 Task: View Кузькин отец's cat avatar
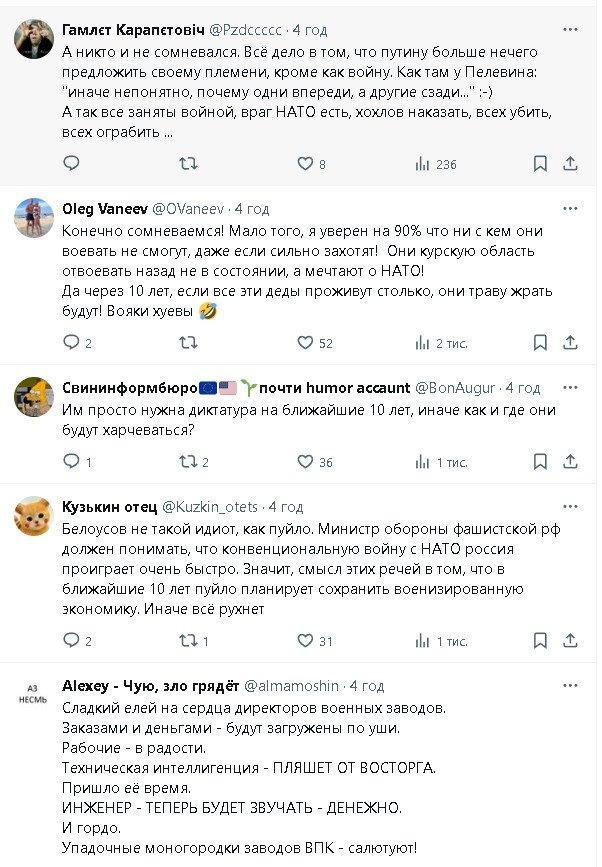coord(33,516)
